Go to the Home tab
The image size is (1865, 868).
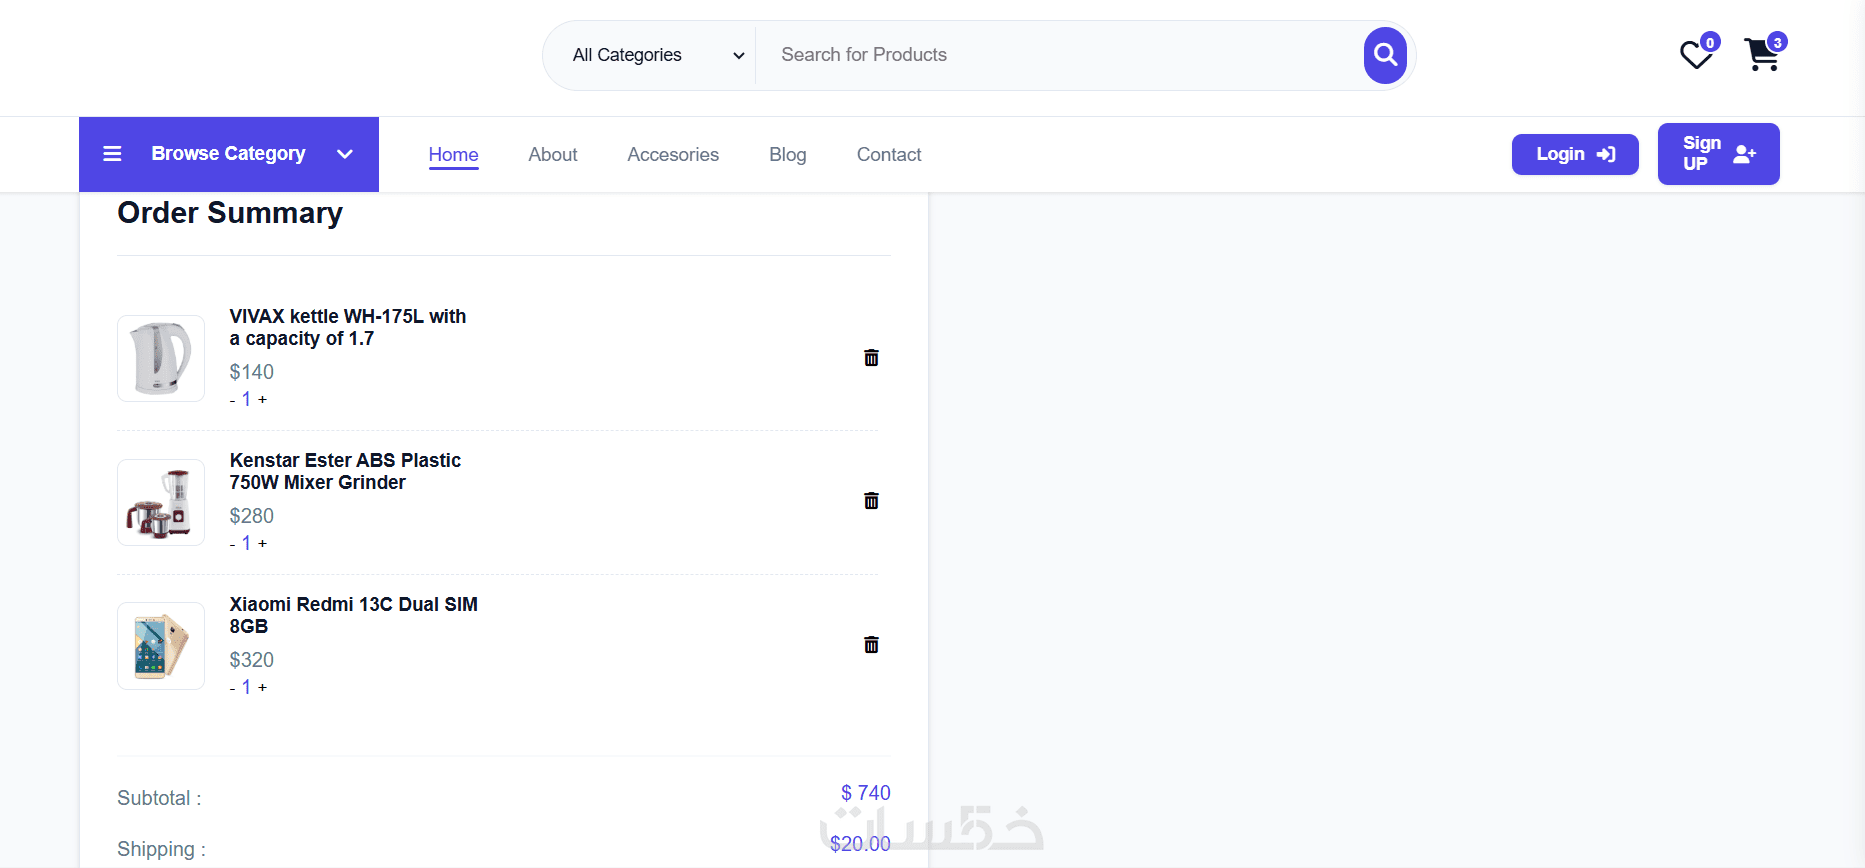[453, 155]
